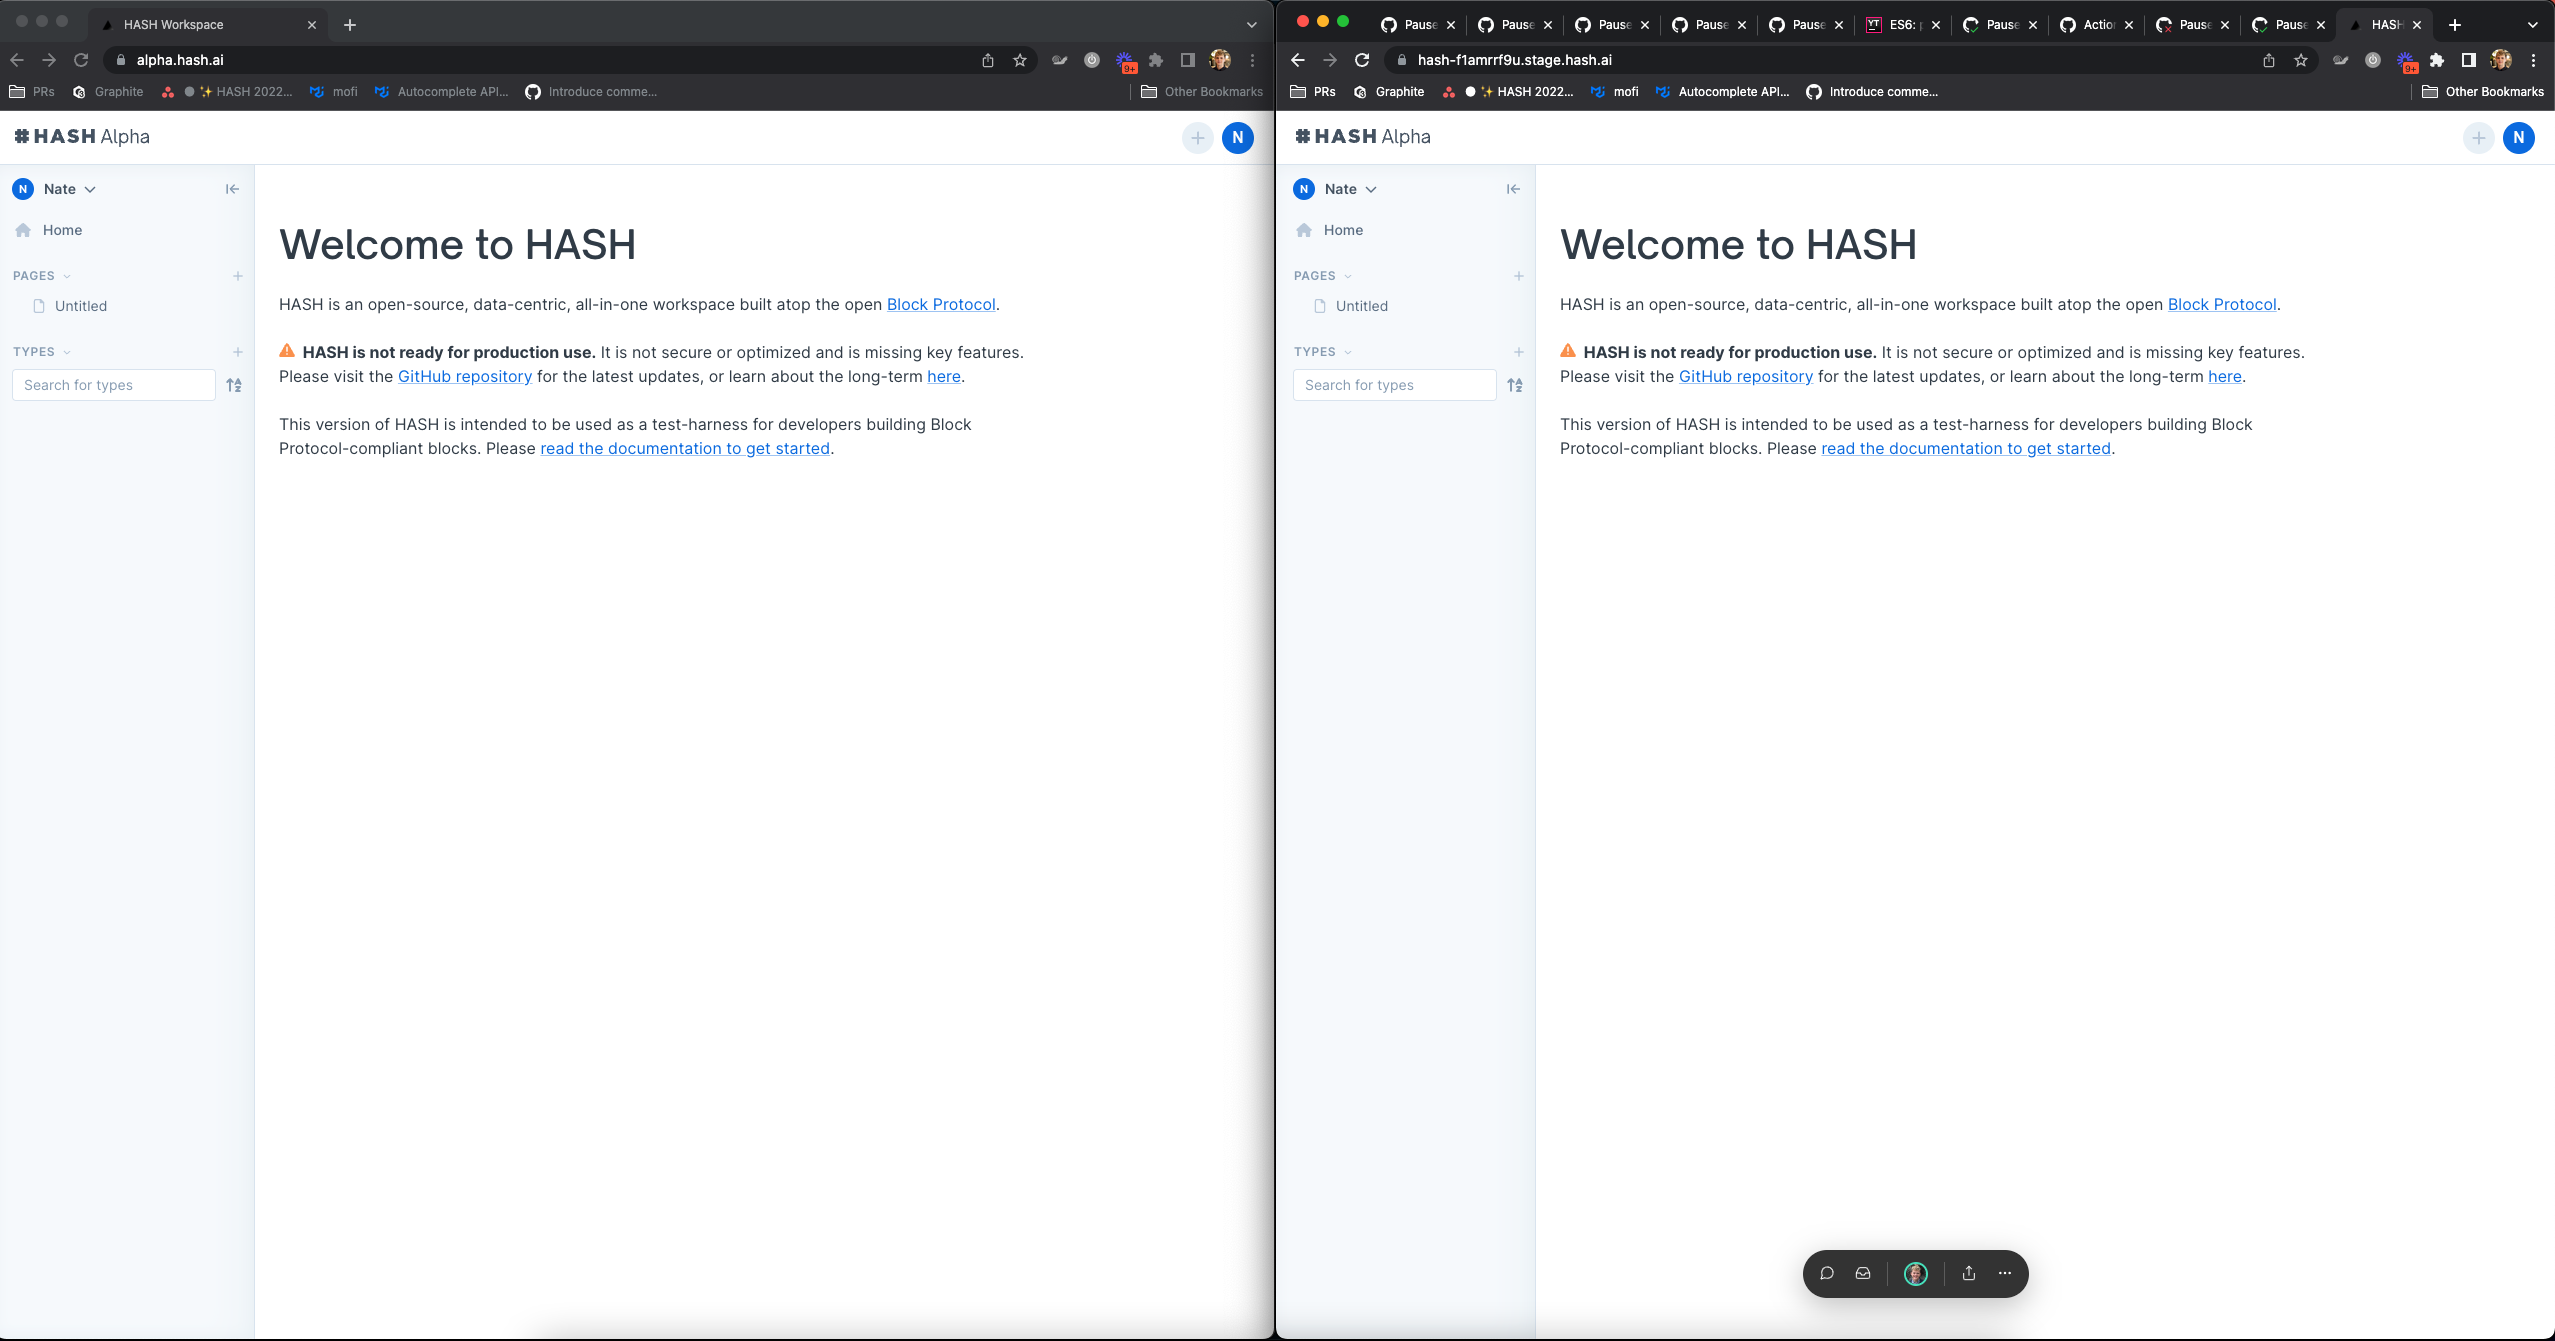
Task: Collapse the sidebar with the collapse arrow
Action: 231,188
